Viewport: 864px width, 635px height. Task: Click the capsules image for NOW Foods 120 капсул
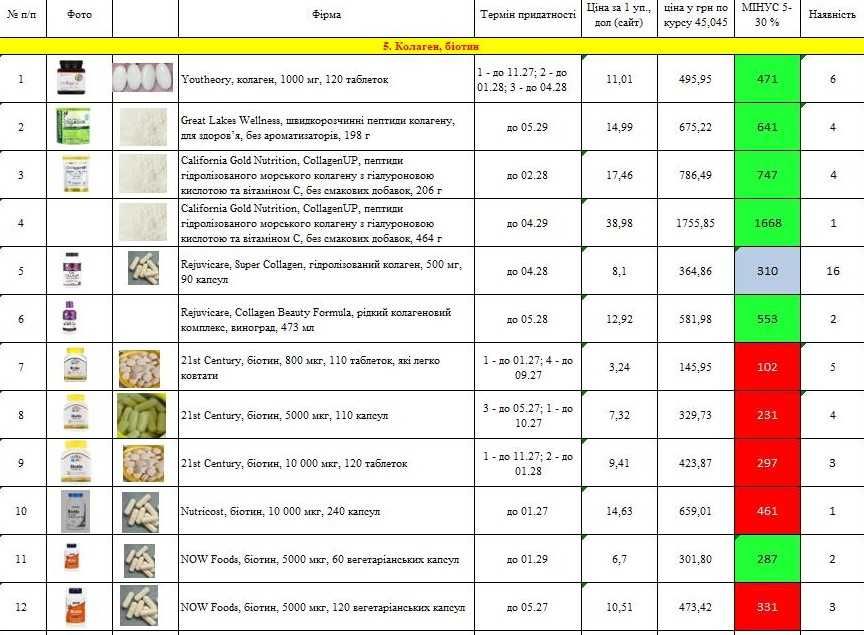[x=139, y=606]
